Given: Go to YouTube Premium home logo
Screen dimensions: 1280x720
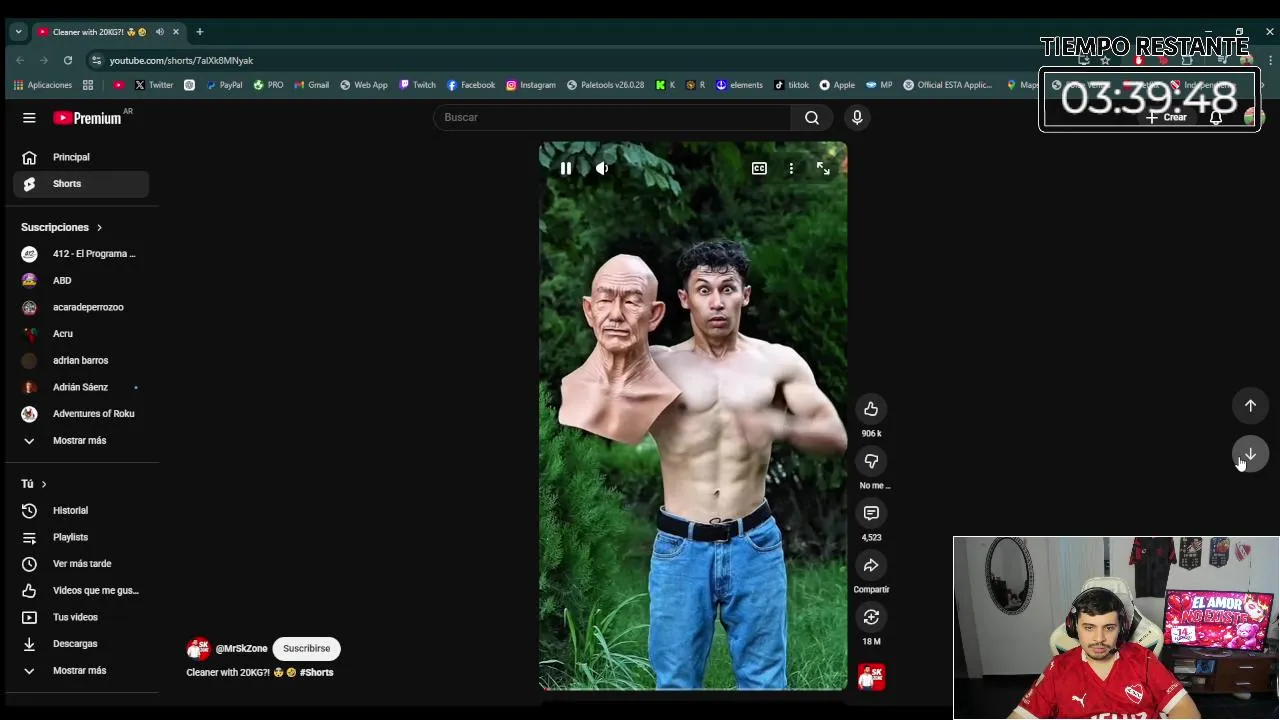Looking at the screenshot, I should (x=88, y=118).
